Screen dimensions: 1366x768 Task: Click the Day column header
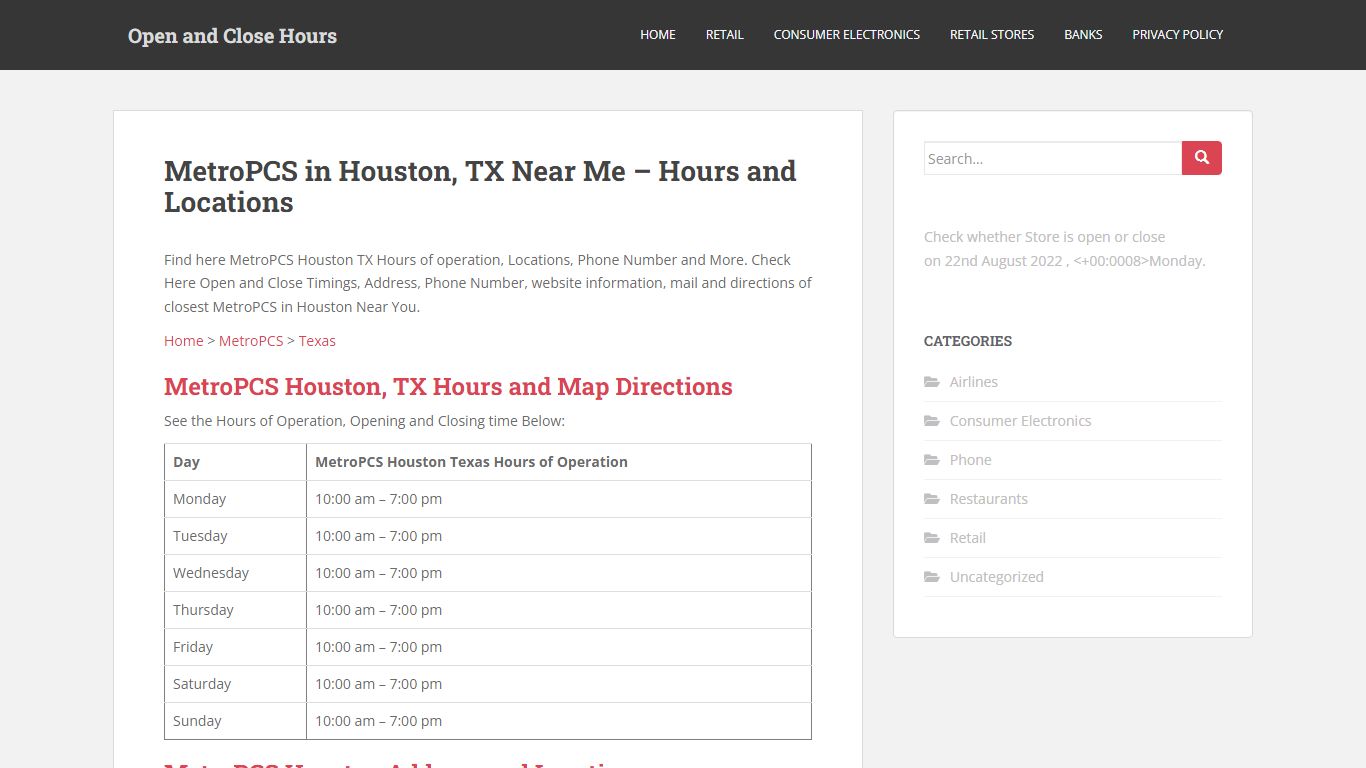[x=236, y=462]
